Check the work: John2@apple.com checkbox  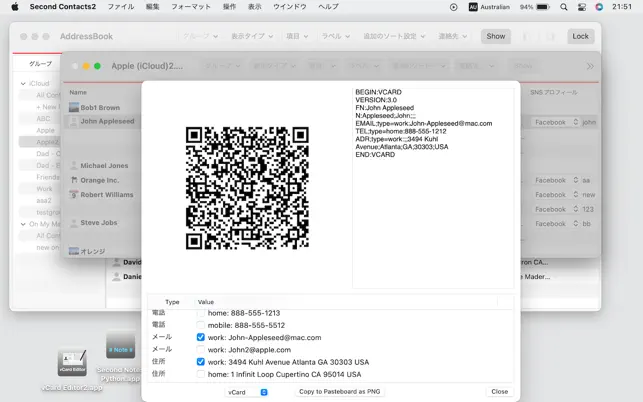point(201,349)
